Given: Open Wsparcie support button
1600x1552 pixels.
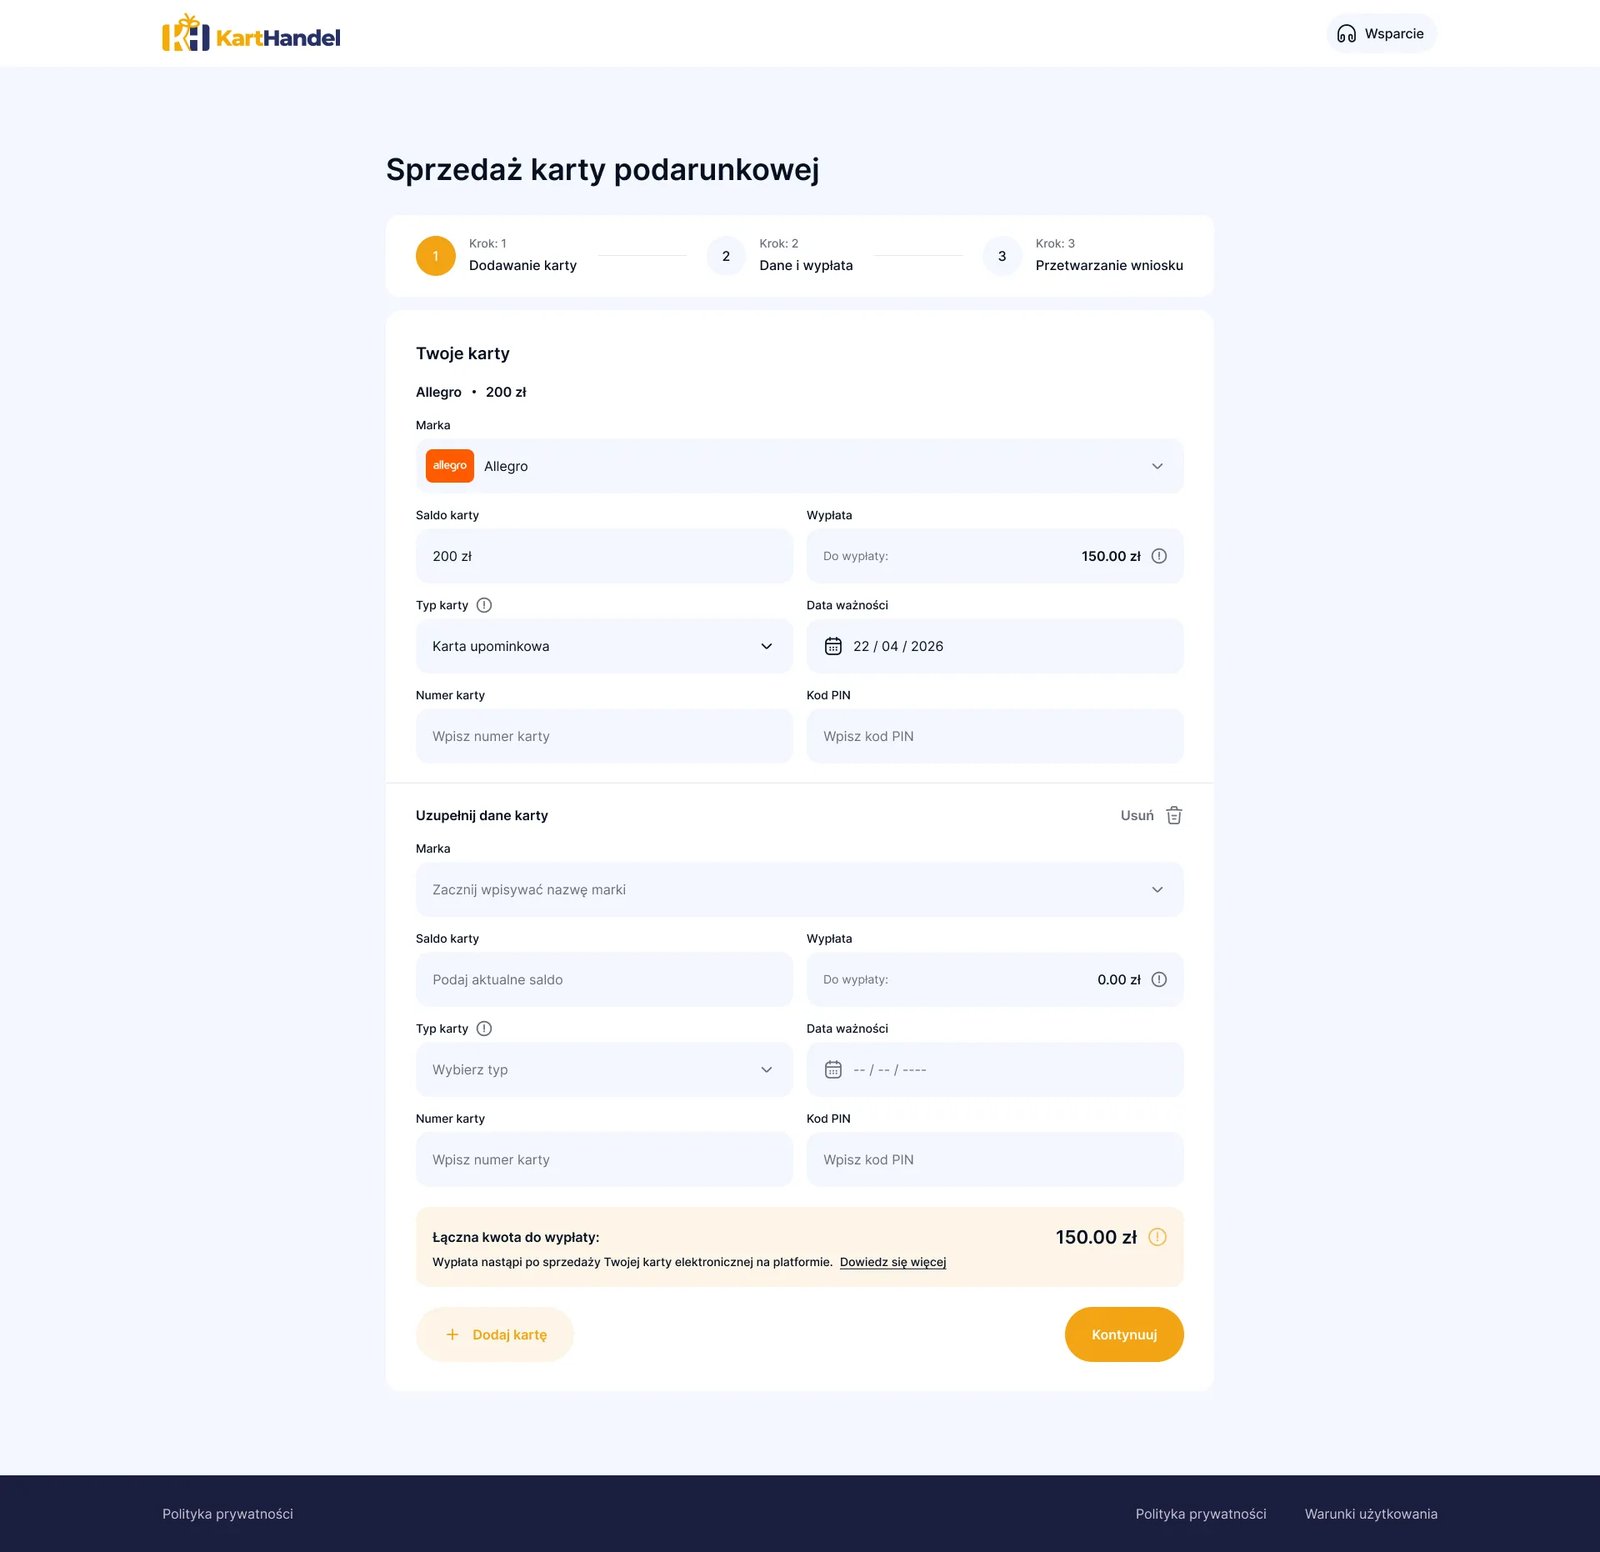Looking at the screenshot, I should 1381,33.
